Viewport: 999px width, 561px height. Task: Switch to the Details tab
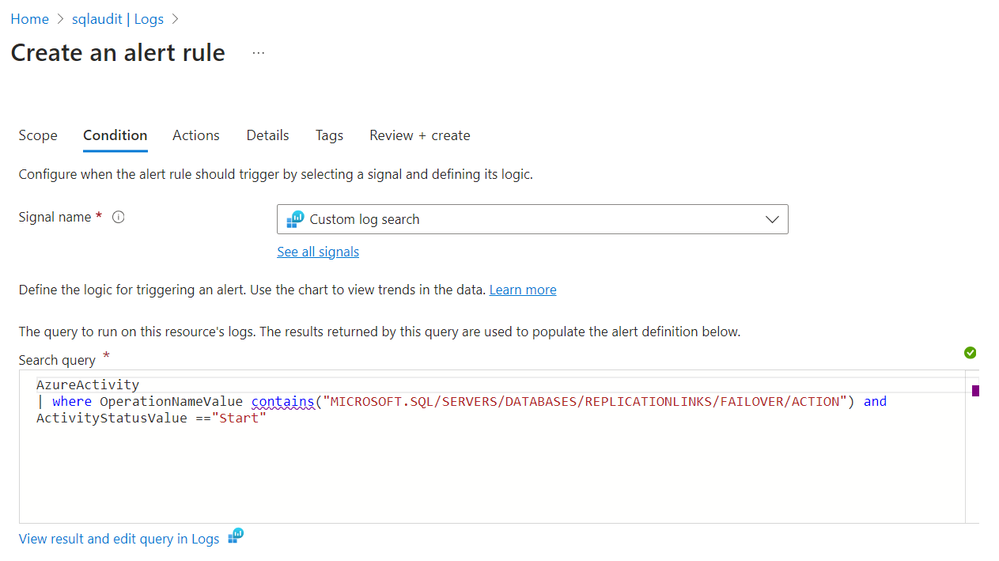[x=268, y=135]
